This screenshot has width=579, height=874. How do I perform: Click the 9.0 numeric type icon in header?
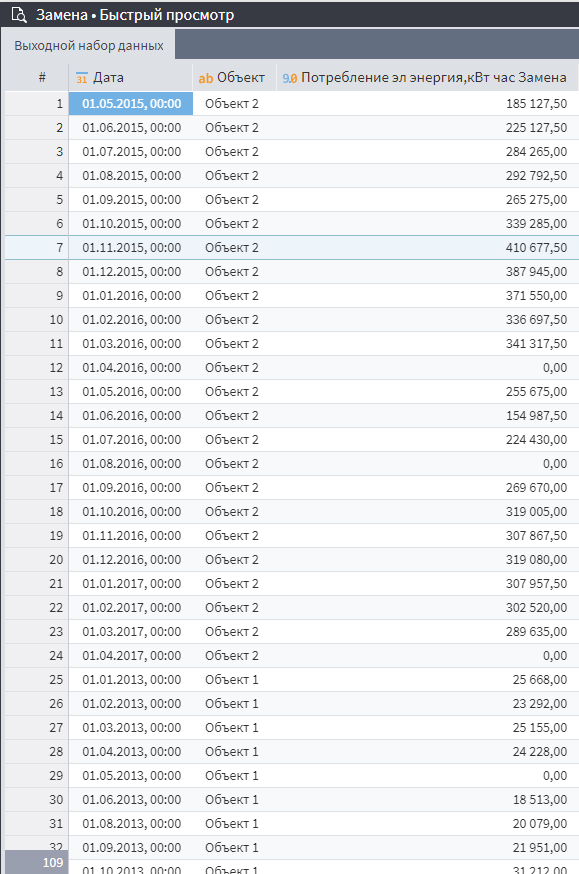click(x=289, y=78)
